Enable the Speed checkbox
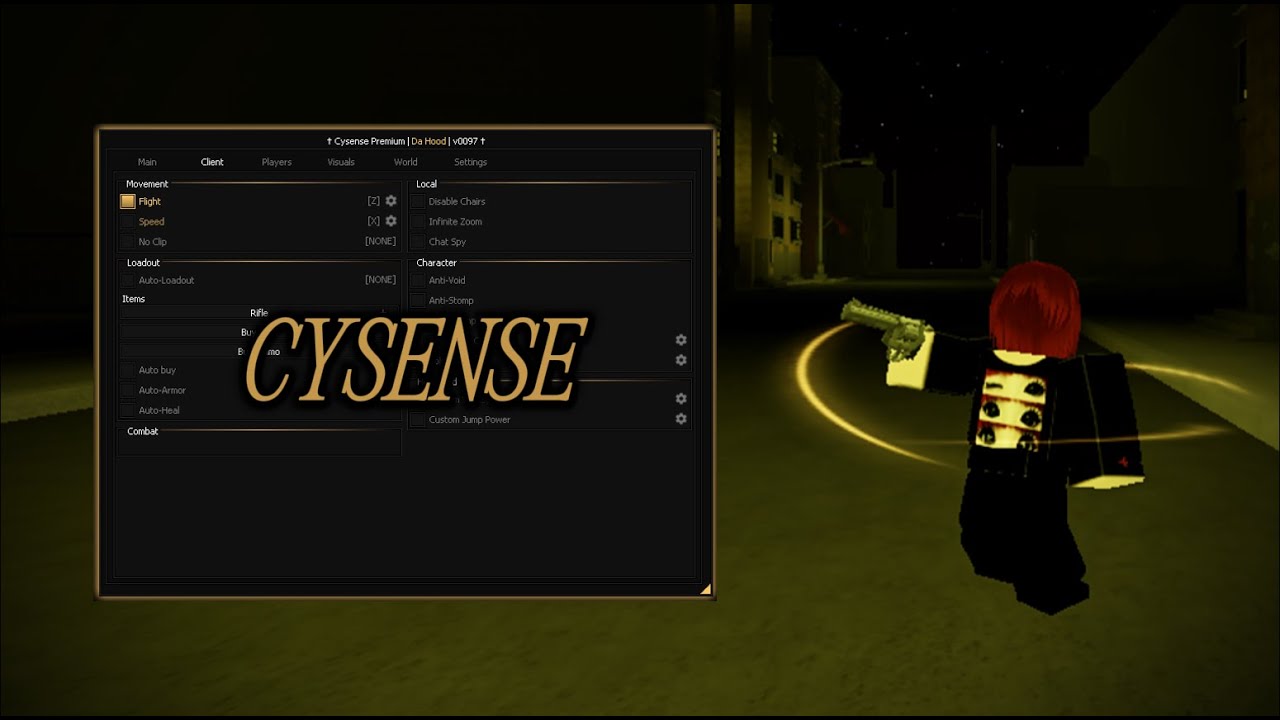 tap(128, 221)
